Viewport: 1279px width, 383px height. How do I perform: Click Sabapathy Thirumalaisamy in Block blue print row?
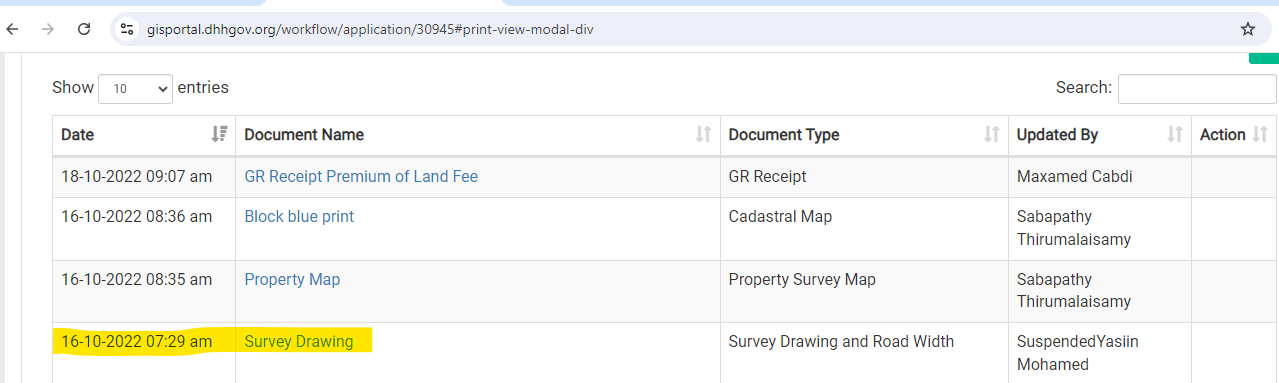pyautogui.click(x=1100, y=229)
